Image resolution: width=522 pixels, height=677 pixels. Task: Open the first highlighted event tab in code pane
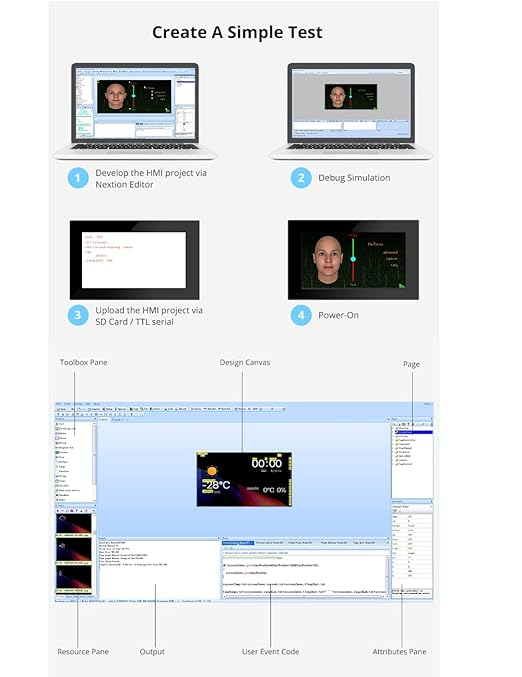237,543
